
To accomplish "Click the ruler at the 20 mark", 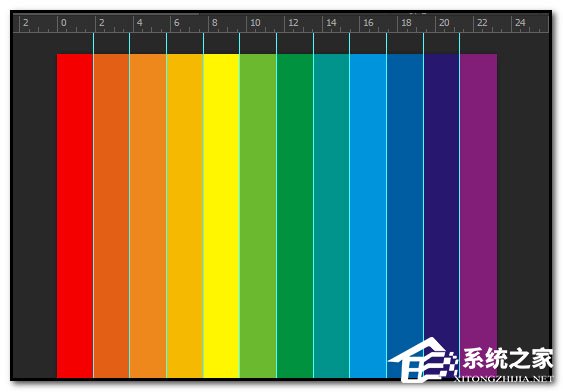I will 445,23.
